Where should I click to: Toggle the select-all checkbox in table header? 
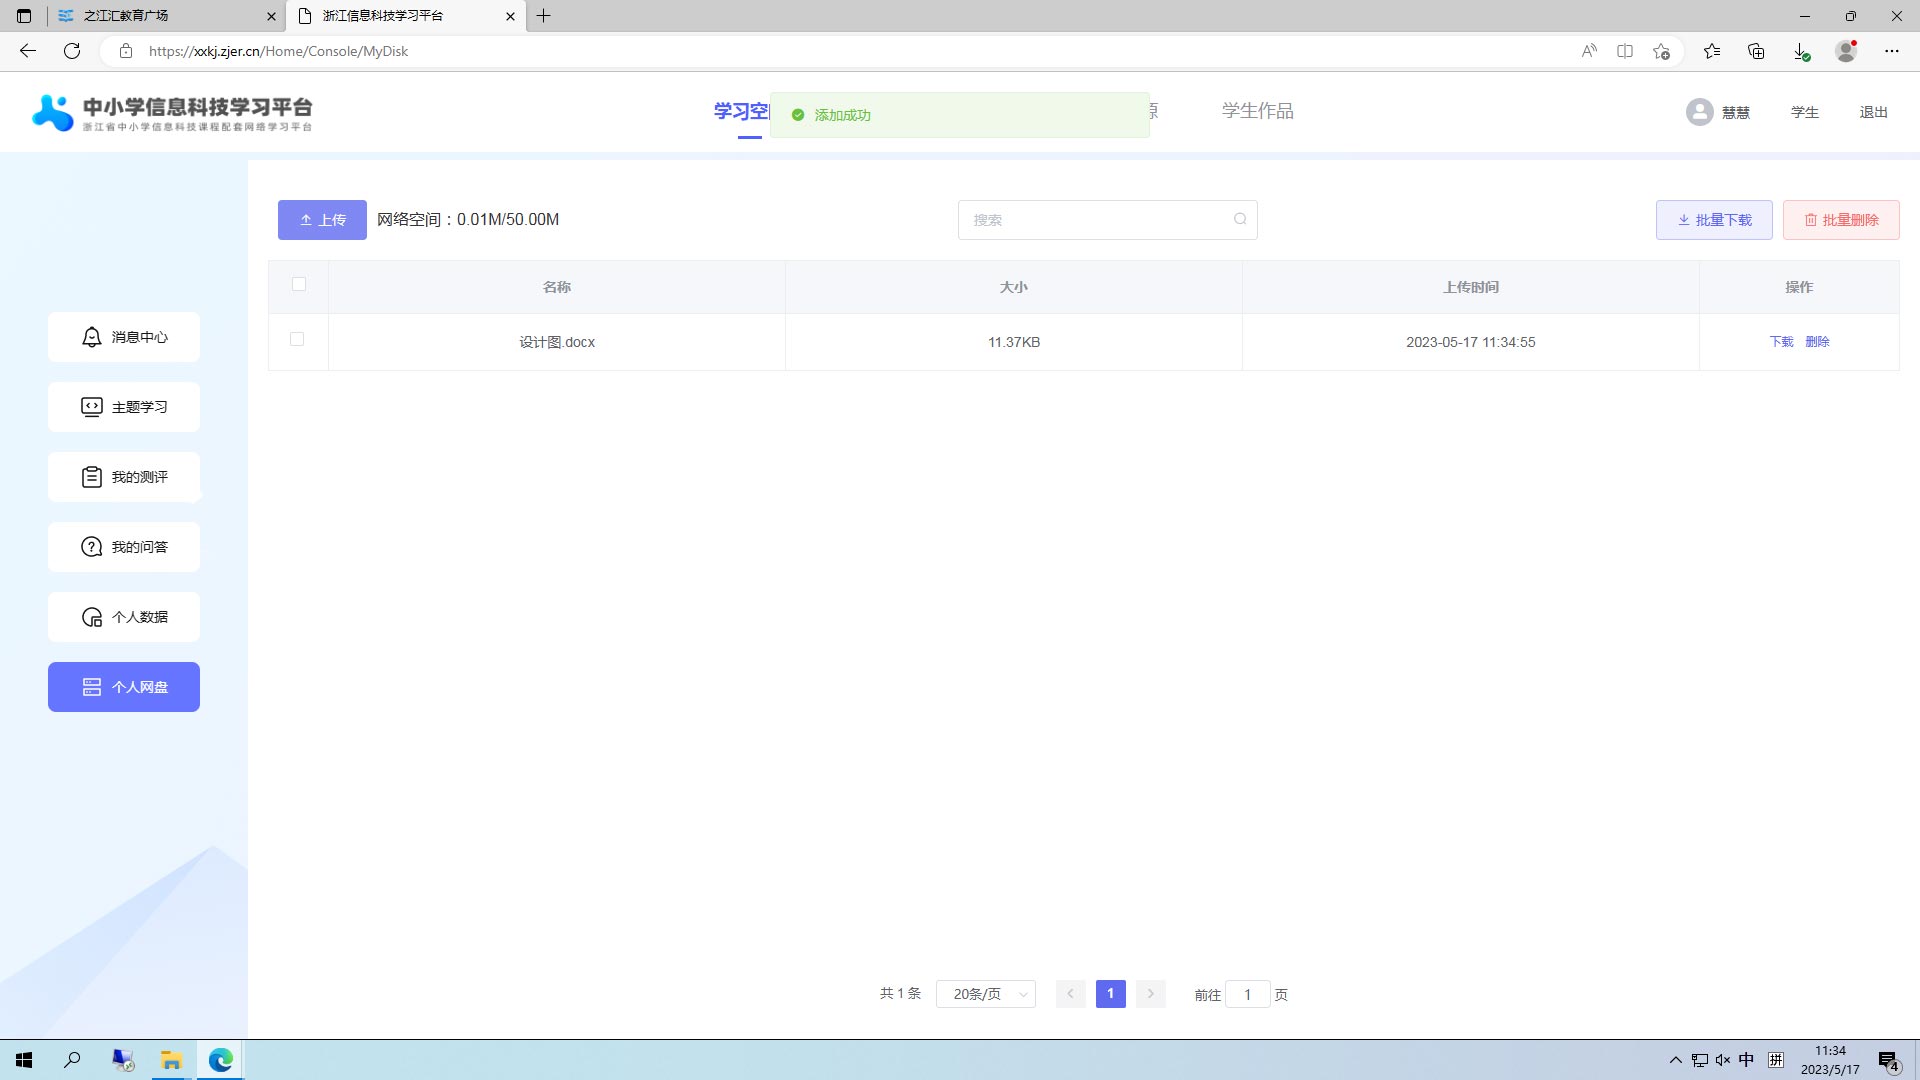click(299, 284)
